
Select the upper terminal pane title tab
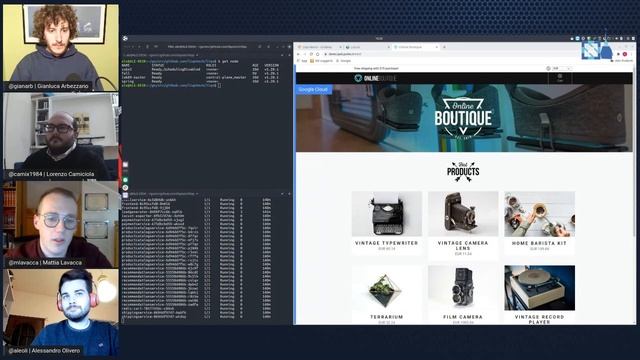[x=161, y=55]
